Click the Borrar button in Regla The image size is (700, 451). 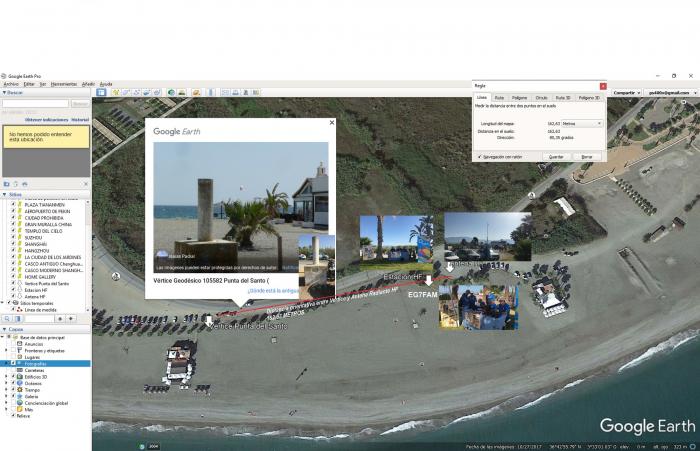click(x=587, y=157)
